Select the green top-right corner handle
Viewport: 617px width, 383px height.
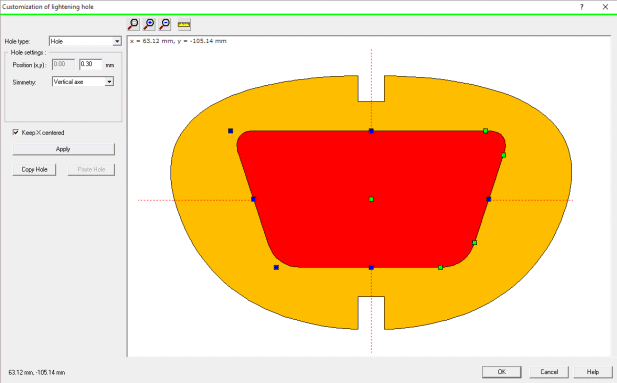486,131
